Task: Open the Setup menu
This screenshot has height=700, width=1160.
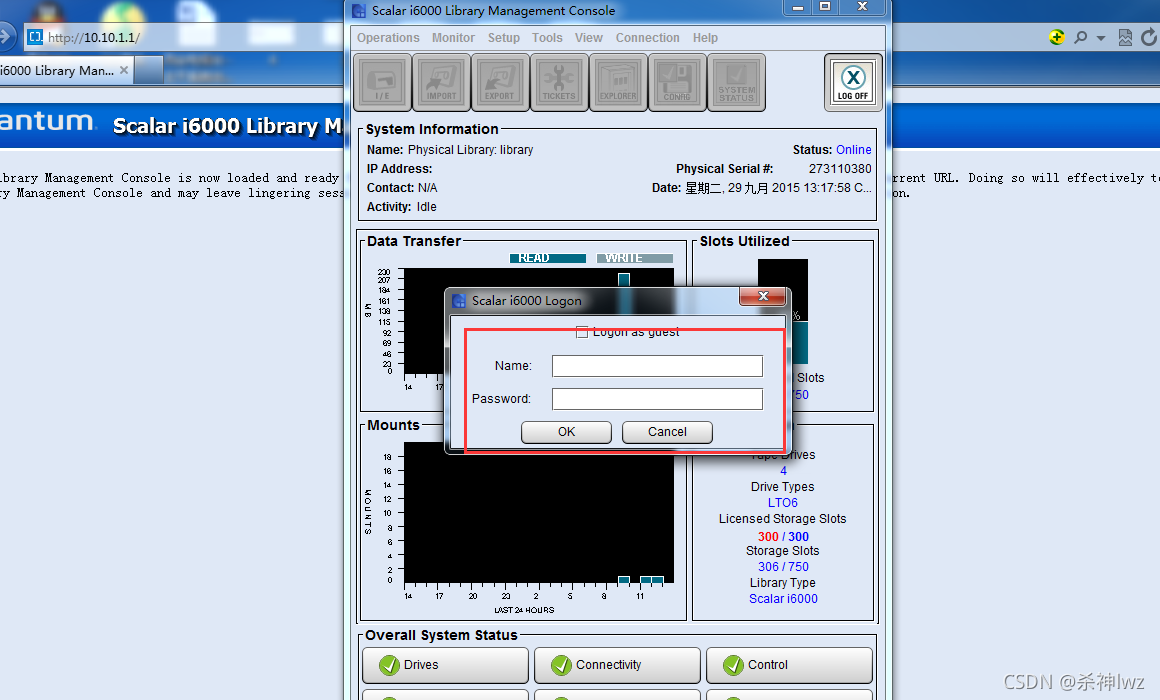Action: coord(504,38)
